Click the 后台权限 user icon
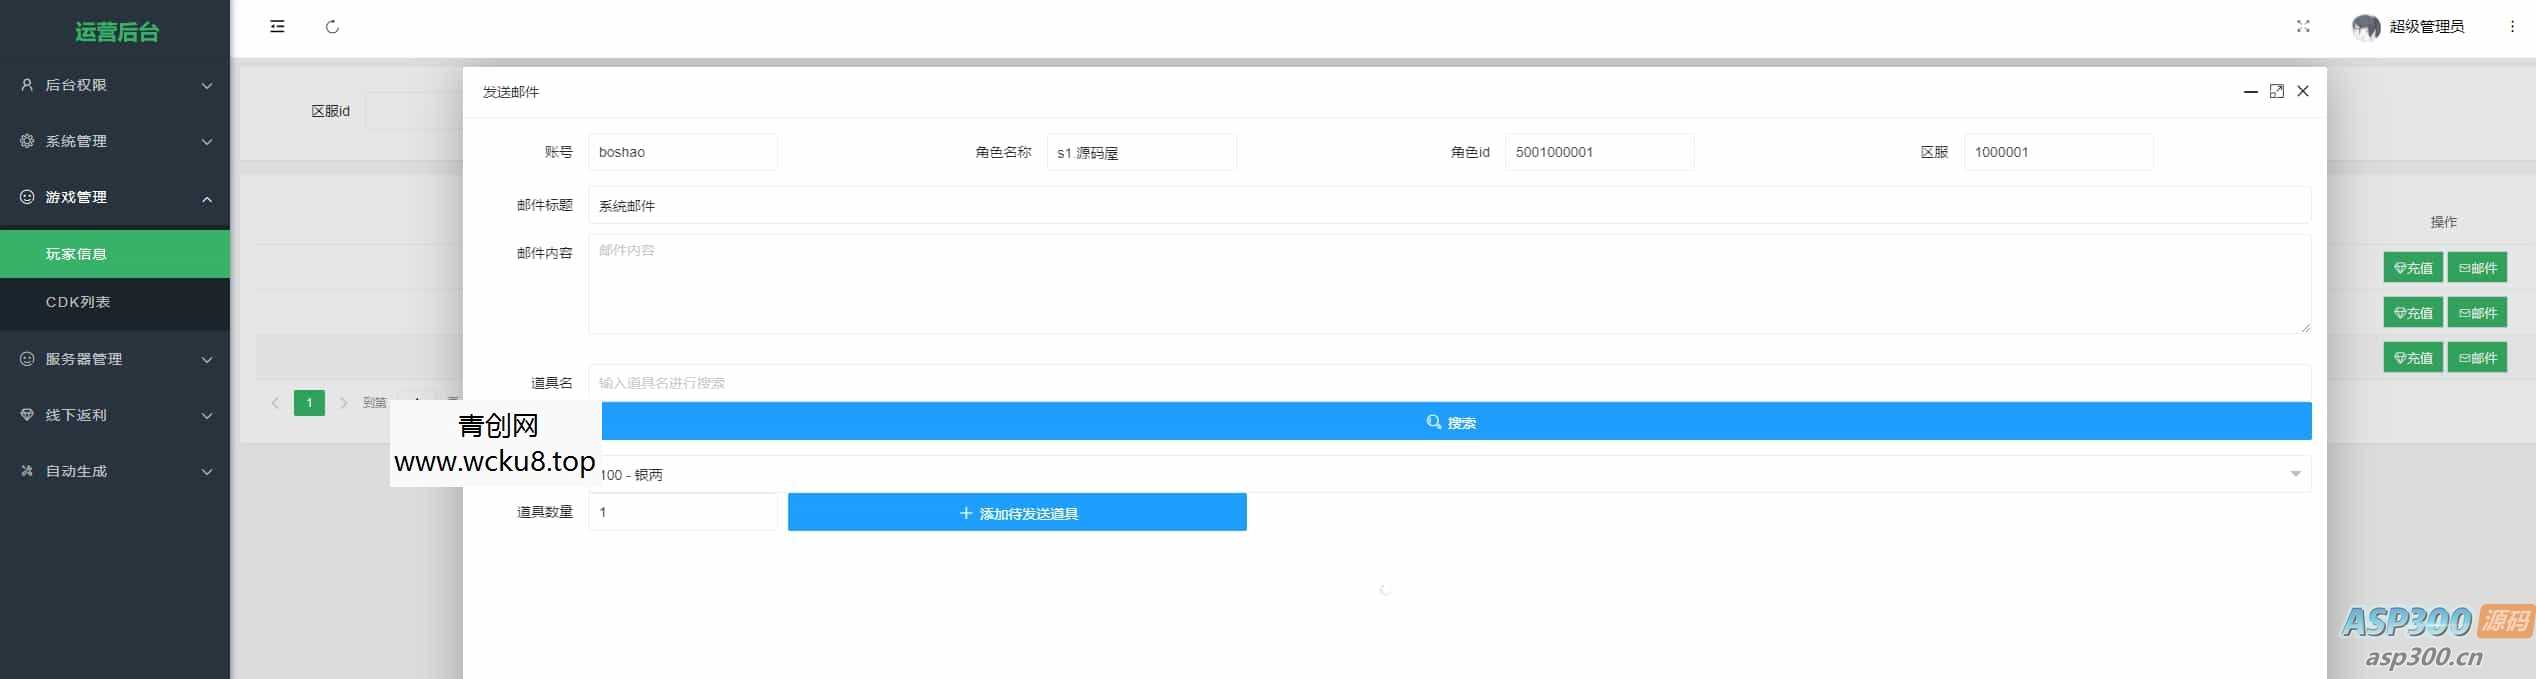This screenshot has width=2536, height=679. coord(27,85)
